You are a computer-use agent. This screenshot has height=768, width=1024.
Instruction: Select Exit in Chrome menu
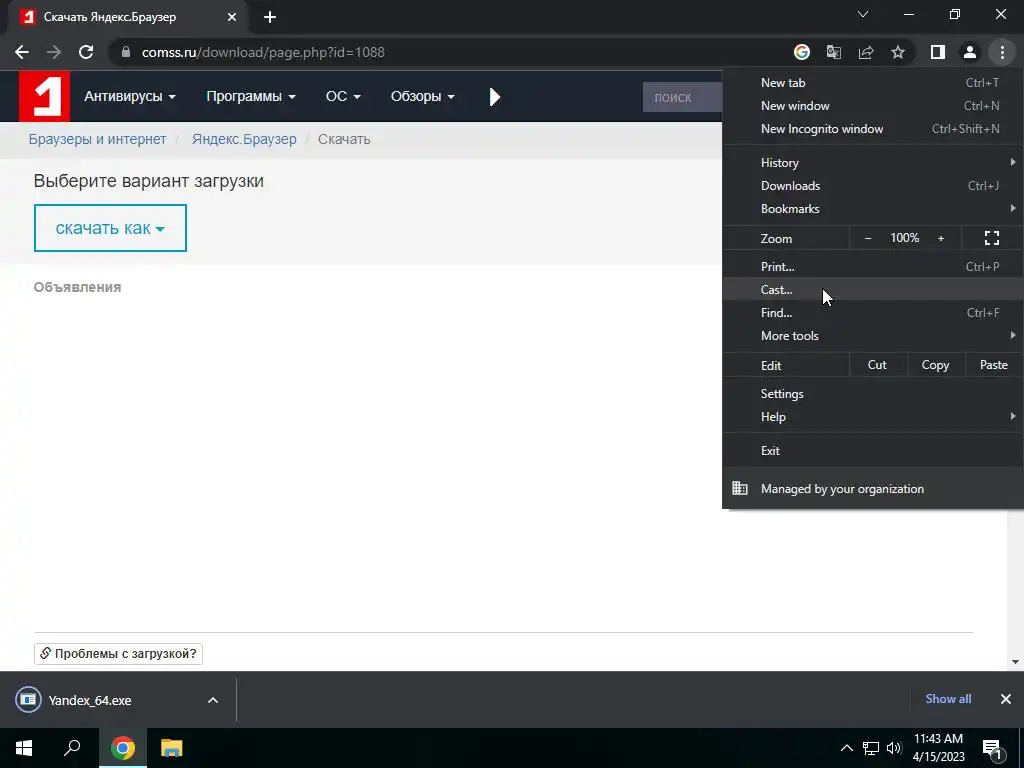pos(872,451)
